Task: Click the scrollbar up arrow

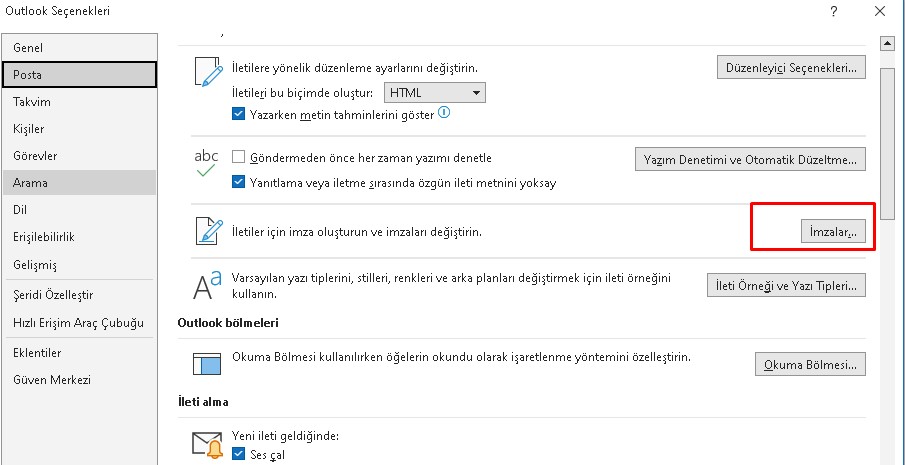Action: tap(886, 43)
